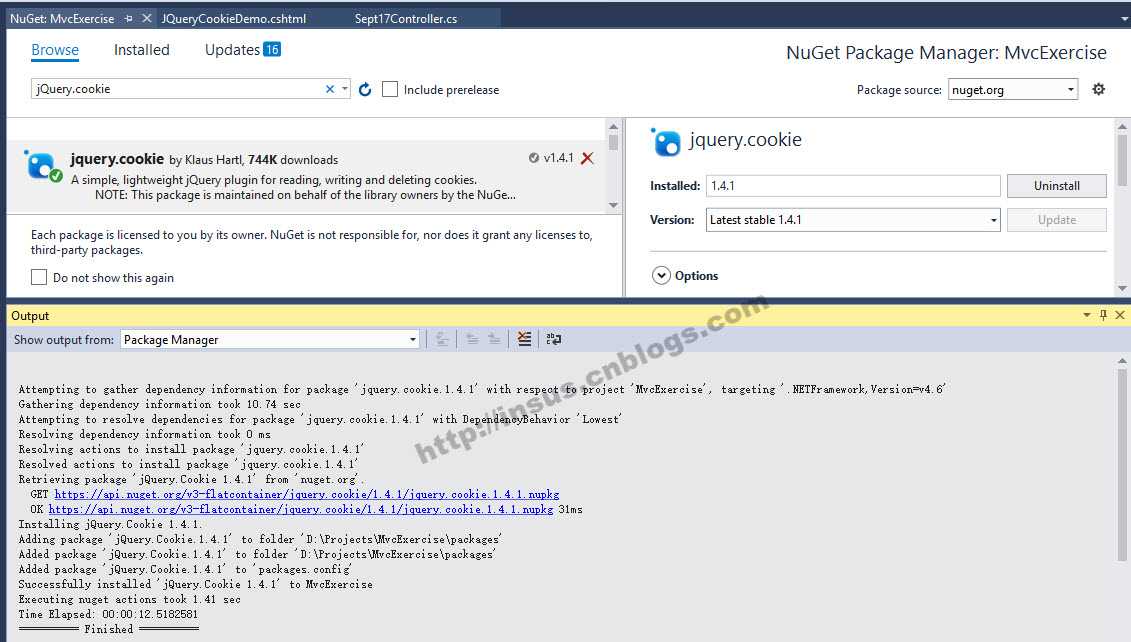Clear the jQuery.cookie search text
This screenshot has height=642, width=1131.
[x=330, y=89]
